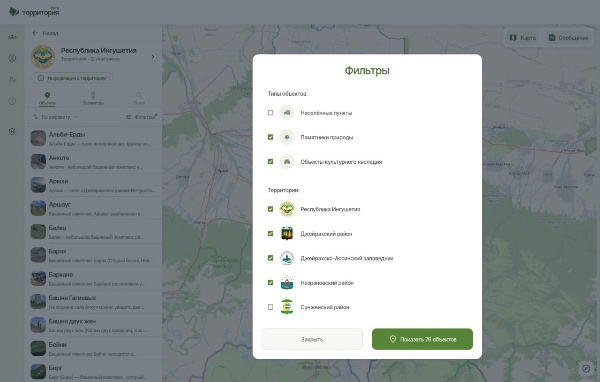
Task: Select the Баркане list entry
Action: (93, 278)
